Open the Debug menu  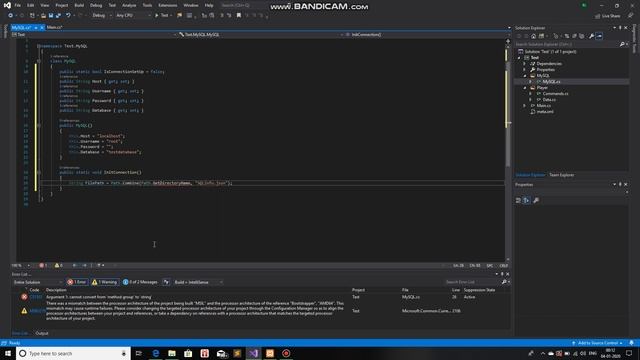pyautogui.click(x=96, y=5)
